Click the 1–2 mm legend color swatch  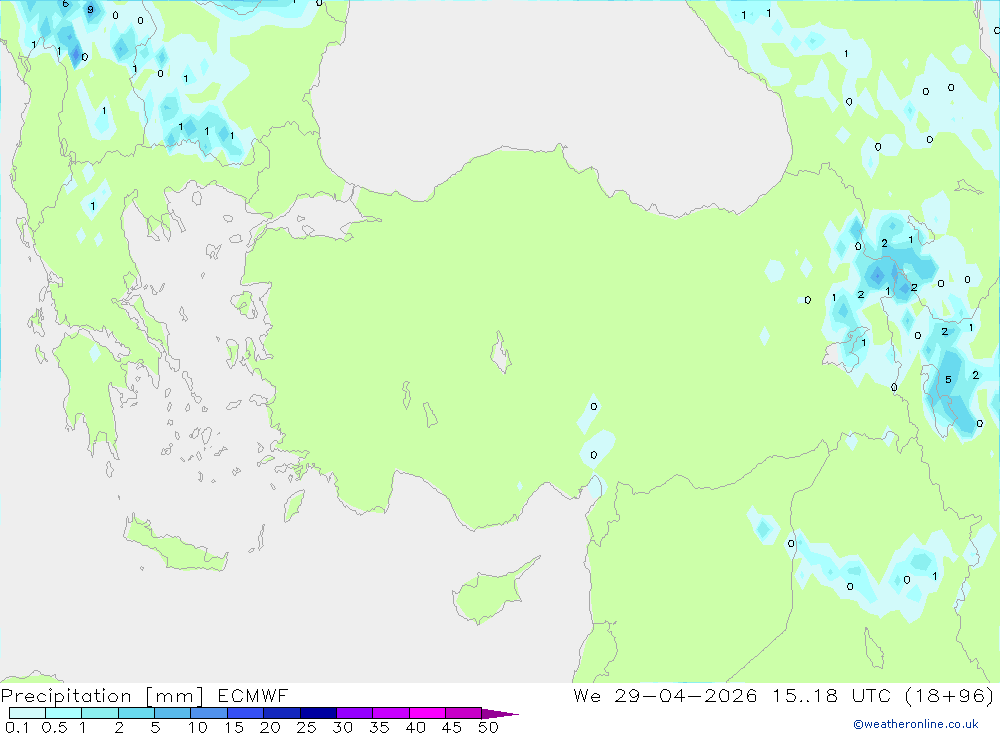click(x=99, y=713)
